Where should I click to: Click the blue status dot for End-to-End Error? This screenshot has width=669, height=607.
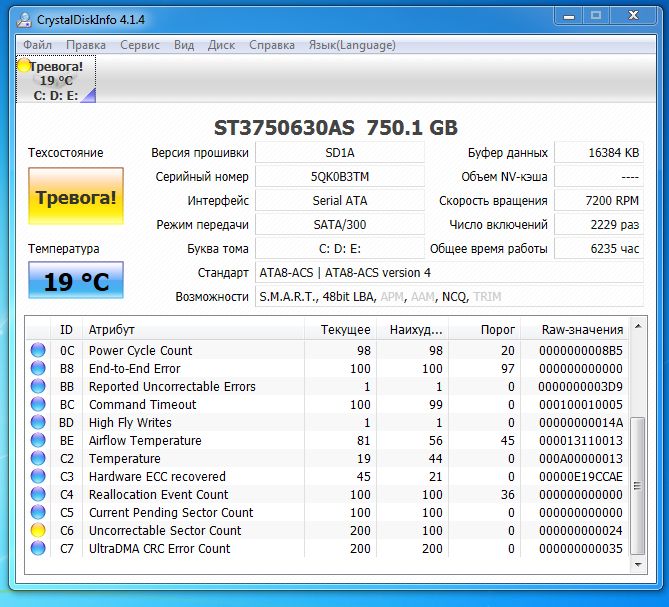click(x=38, y=368)
